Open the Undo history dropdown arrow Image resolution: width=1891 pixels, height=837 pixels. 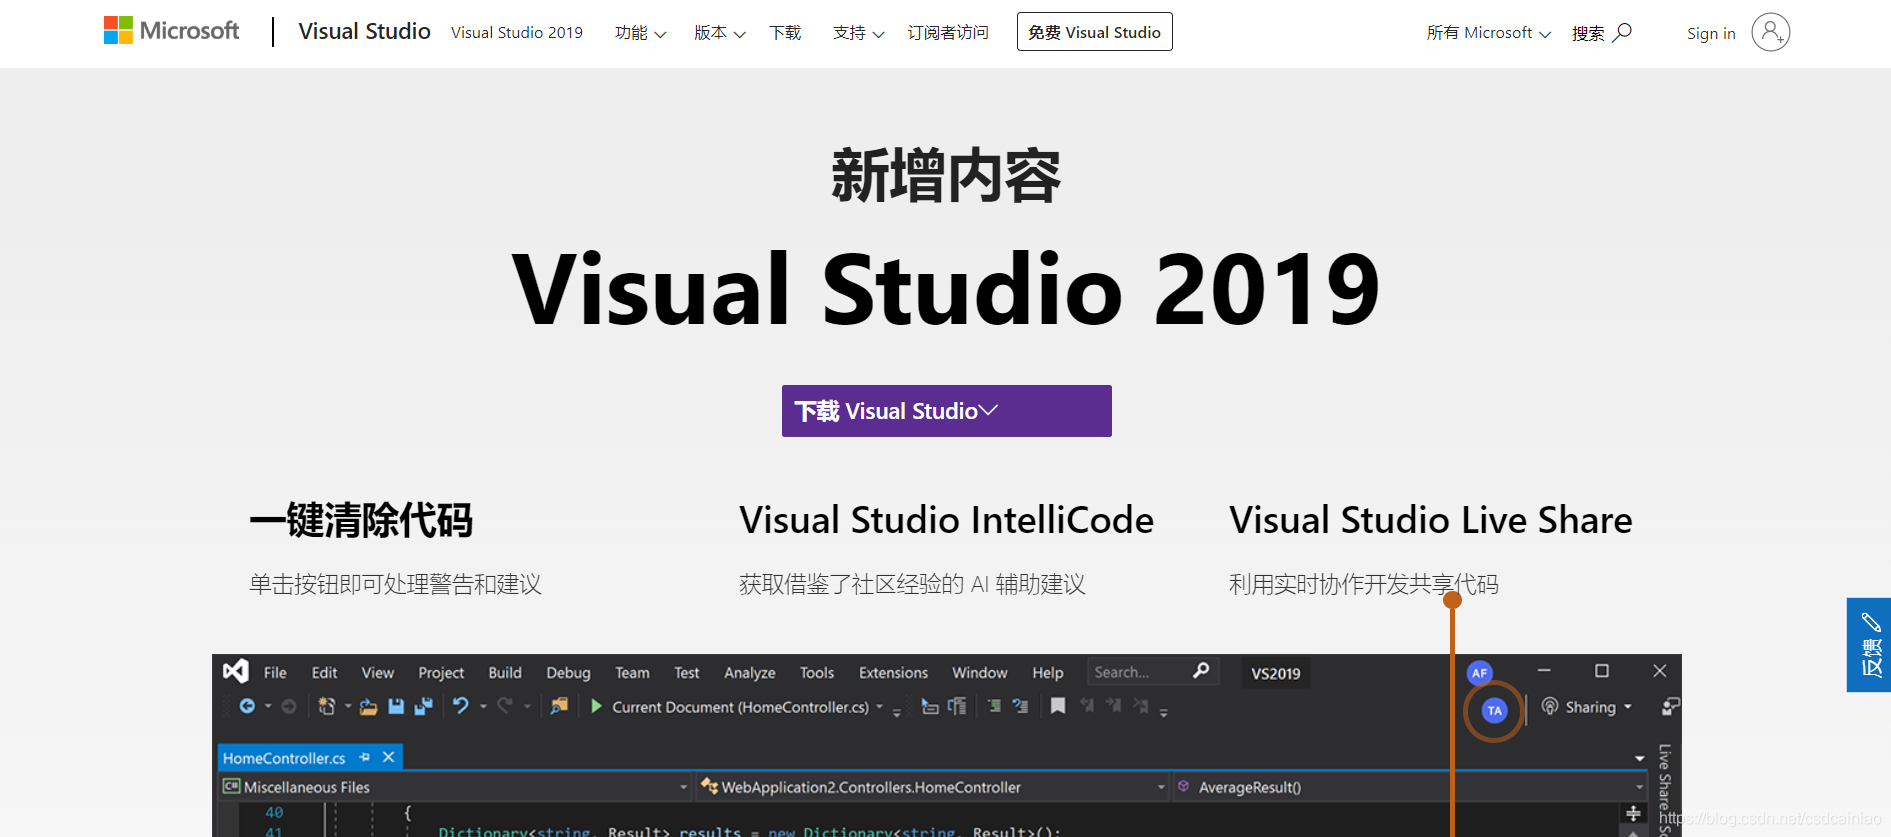(x=483, y=707)
